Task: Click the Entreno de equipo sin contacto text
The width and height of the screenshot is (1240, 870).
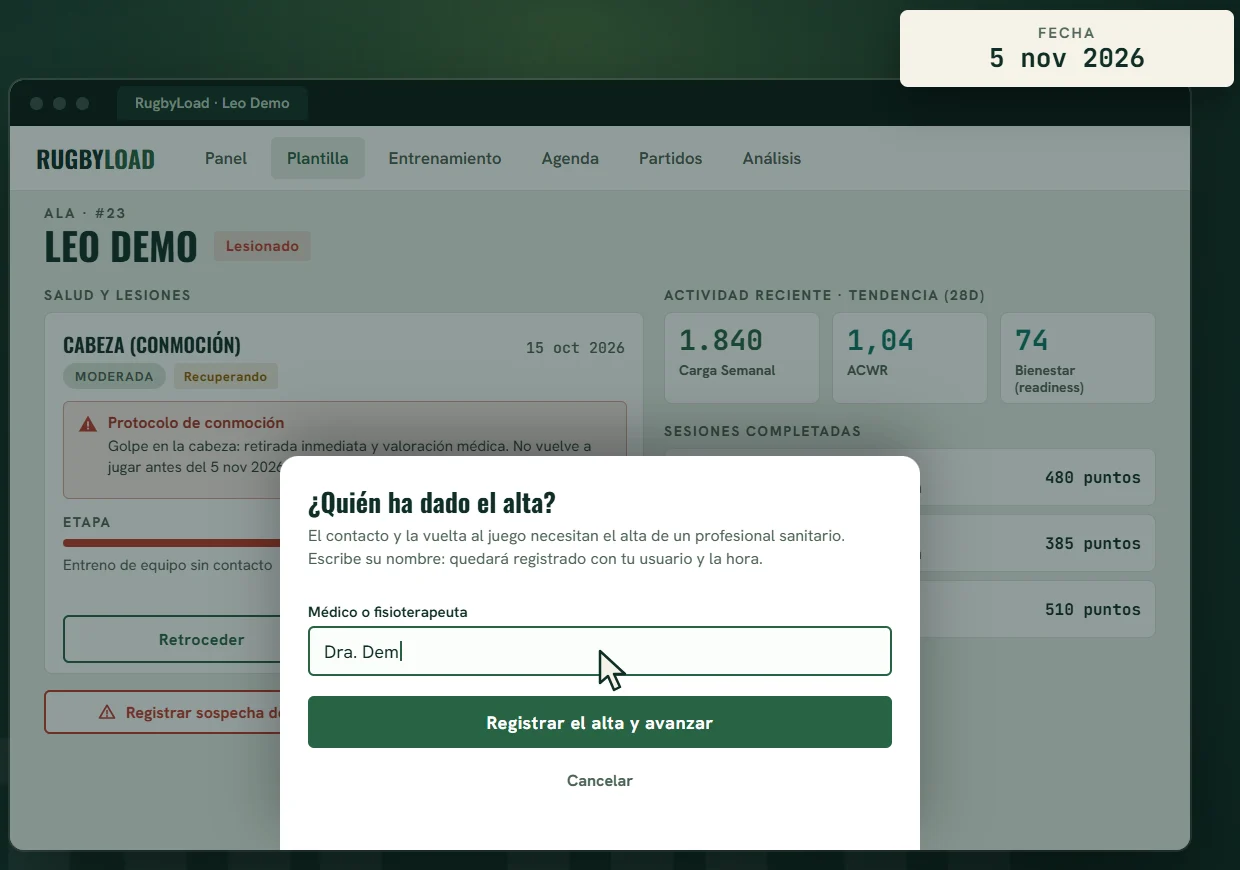Action: [168, 565]
